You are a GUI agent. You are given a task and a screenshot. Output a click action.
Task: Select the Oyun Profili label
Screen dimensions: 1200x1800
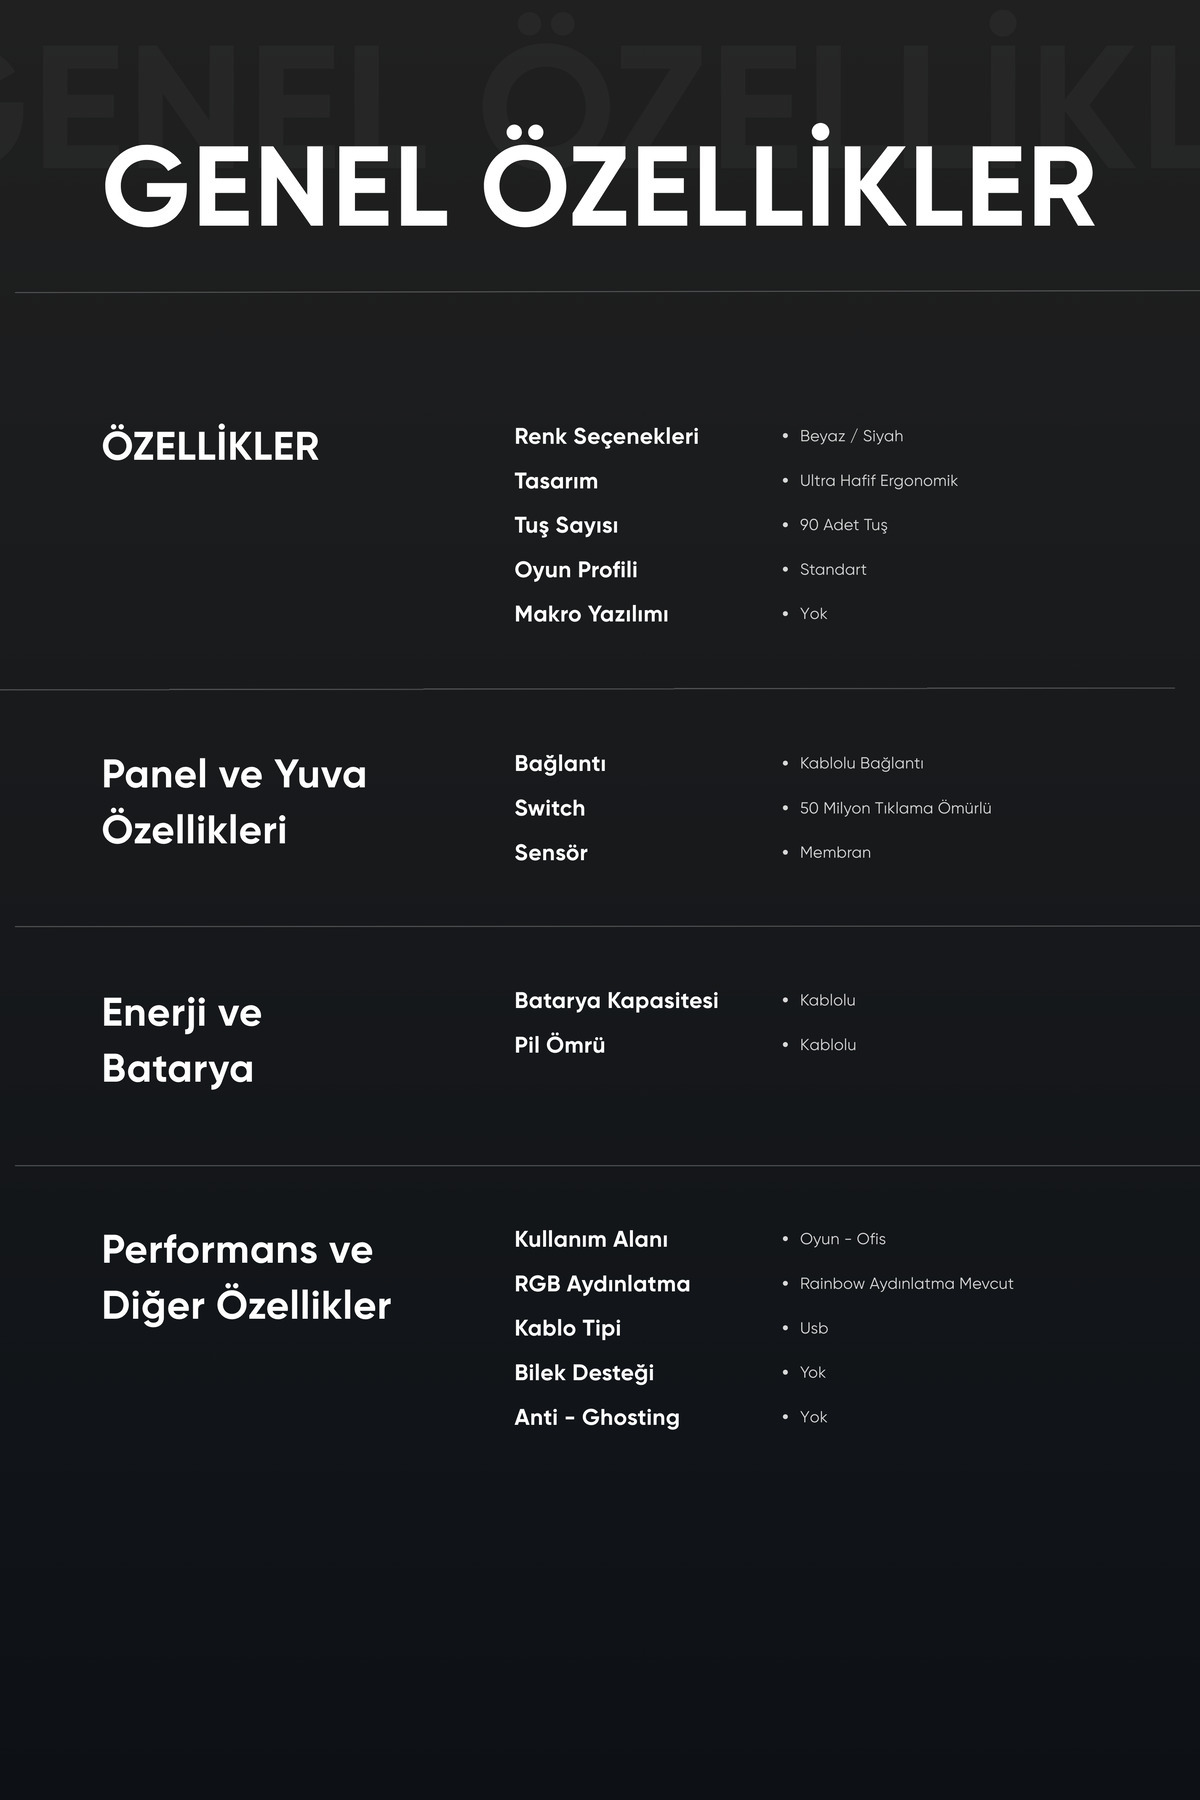pyautogui.click(x=576, y=570)
